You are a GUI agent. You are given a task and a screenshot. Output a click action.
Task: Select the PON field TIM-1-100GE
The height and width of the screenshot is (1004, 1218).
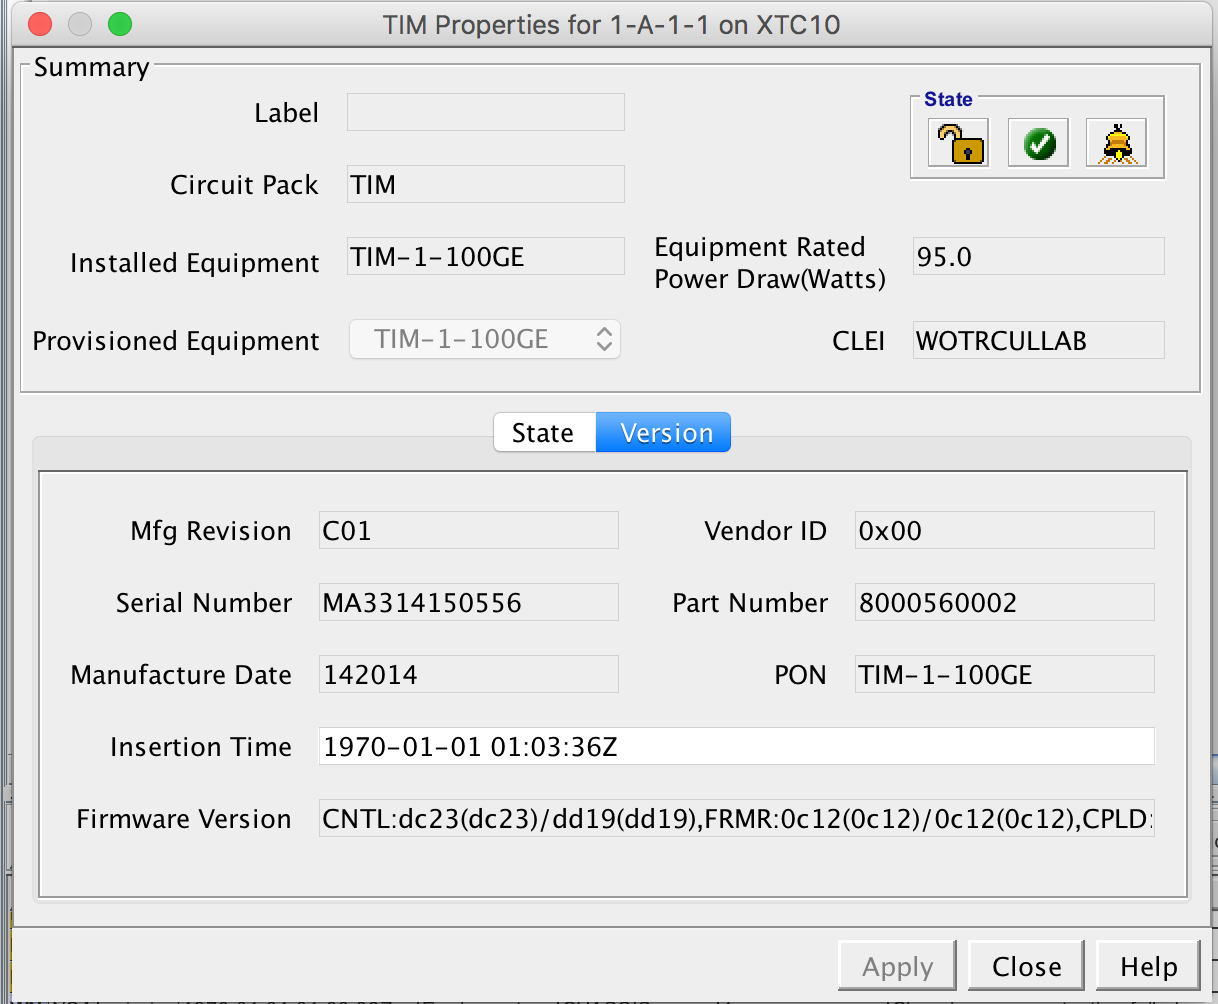1004,674
